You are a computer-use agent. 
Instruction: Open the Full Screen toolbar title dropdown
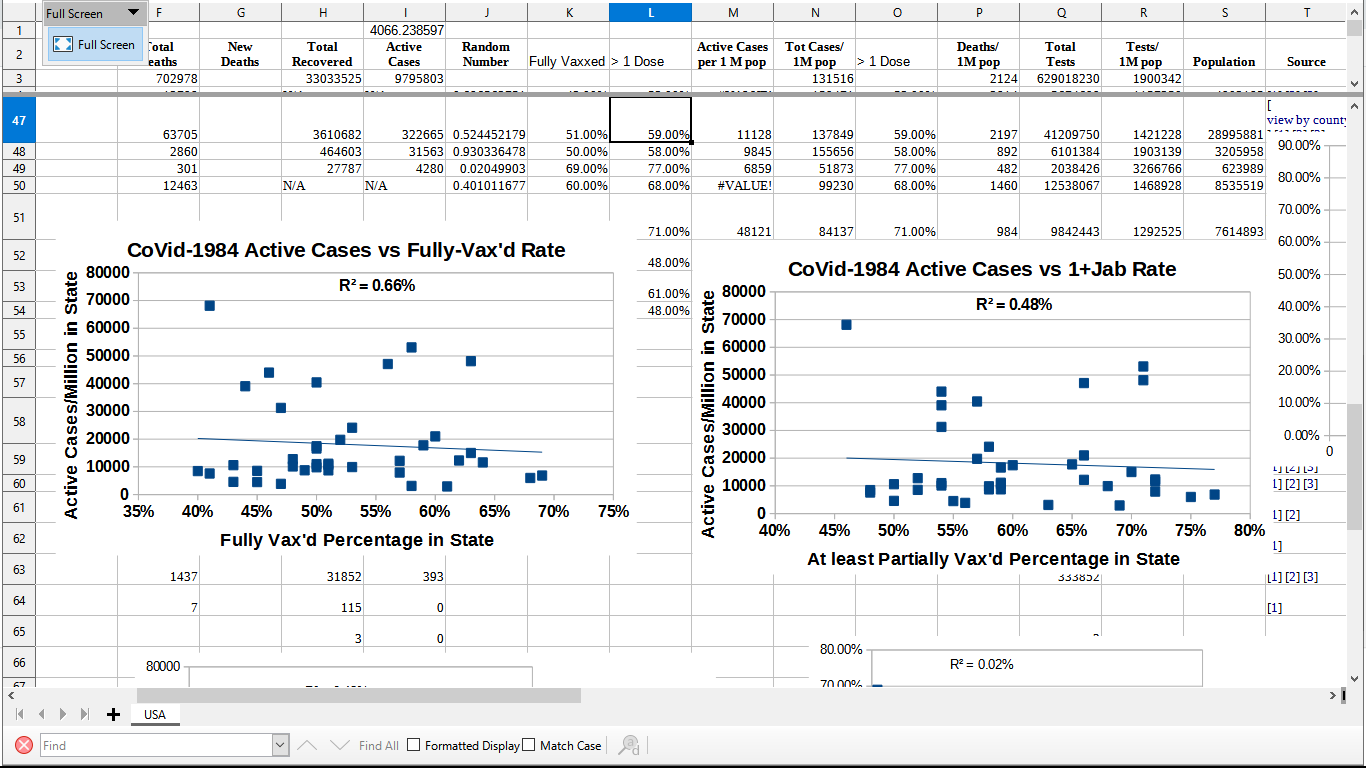tap(134, 13)
